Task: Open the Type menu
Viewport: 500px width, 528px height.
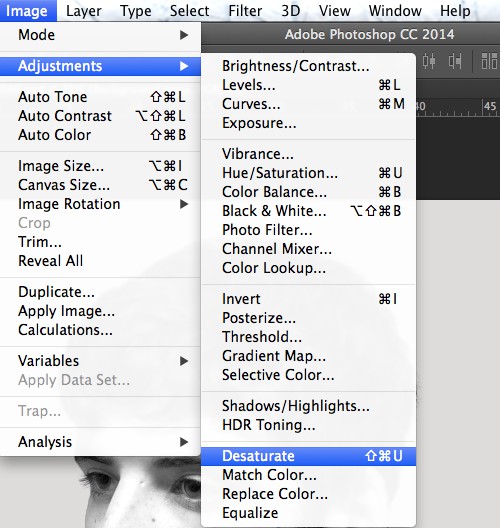Action: coord(136,11)
